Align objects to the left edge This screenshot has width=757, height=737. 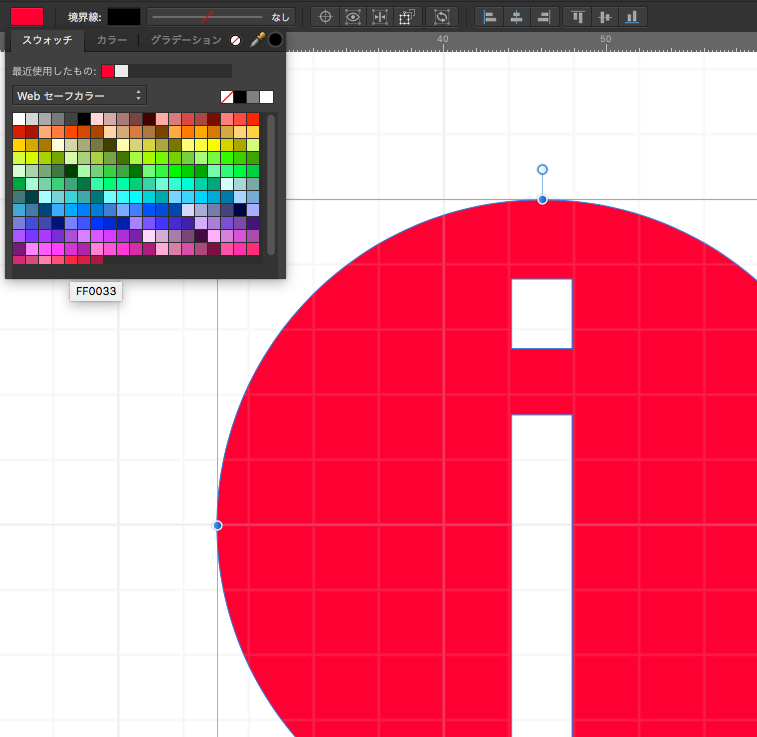(x=490, y=17)
